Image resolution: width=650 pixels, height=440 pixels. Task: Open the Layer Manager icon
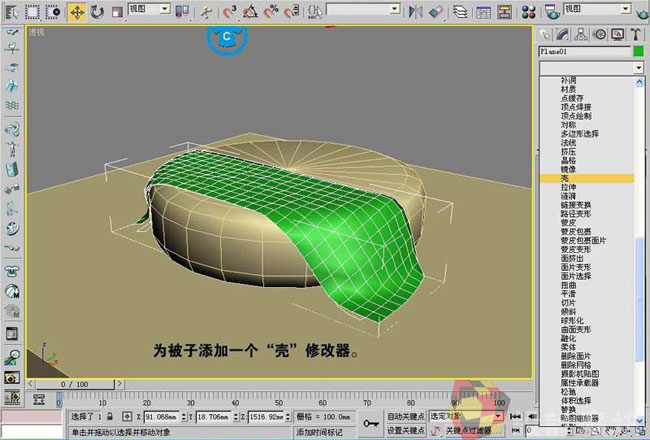coord(459,12)
